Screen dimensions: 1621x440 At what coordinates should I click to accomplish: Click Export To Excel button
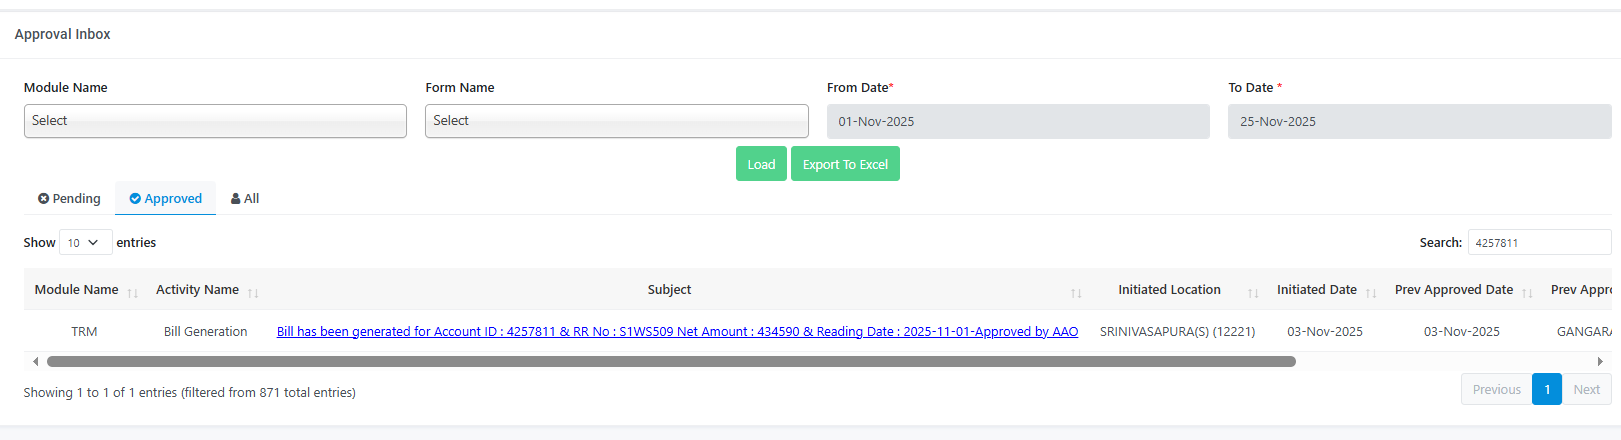coord(845,164)
